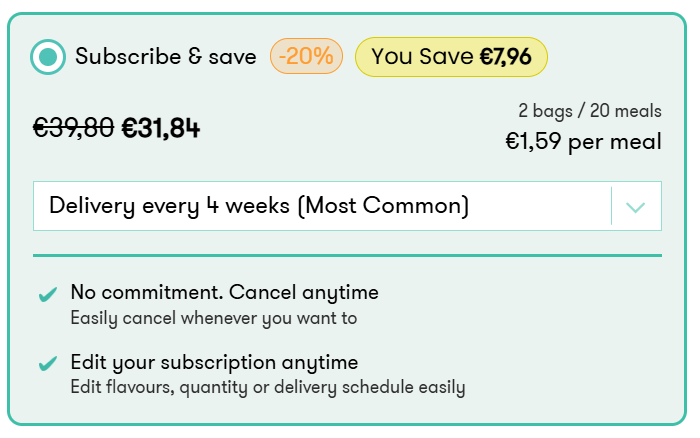The image size is (700, 438).
Task: Select the Subscribe & save radio button
Action: tap(48, 57)
